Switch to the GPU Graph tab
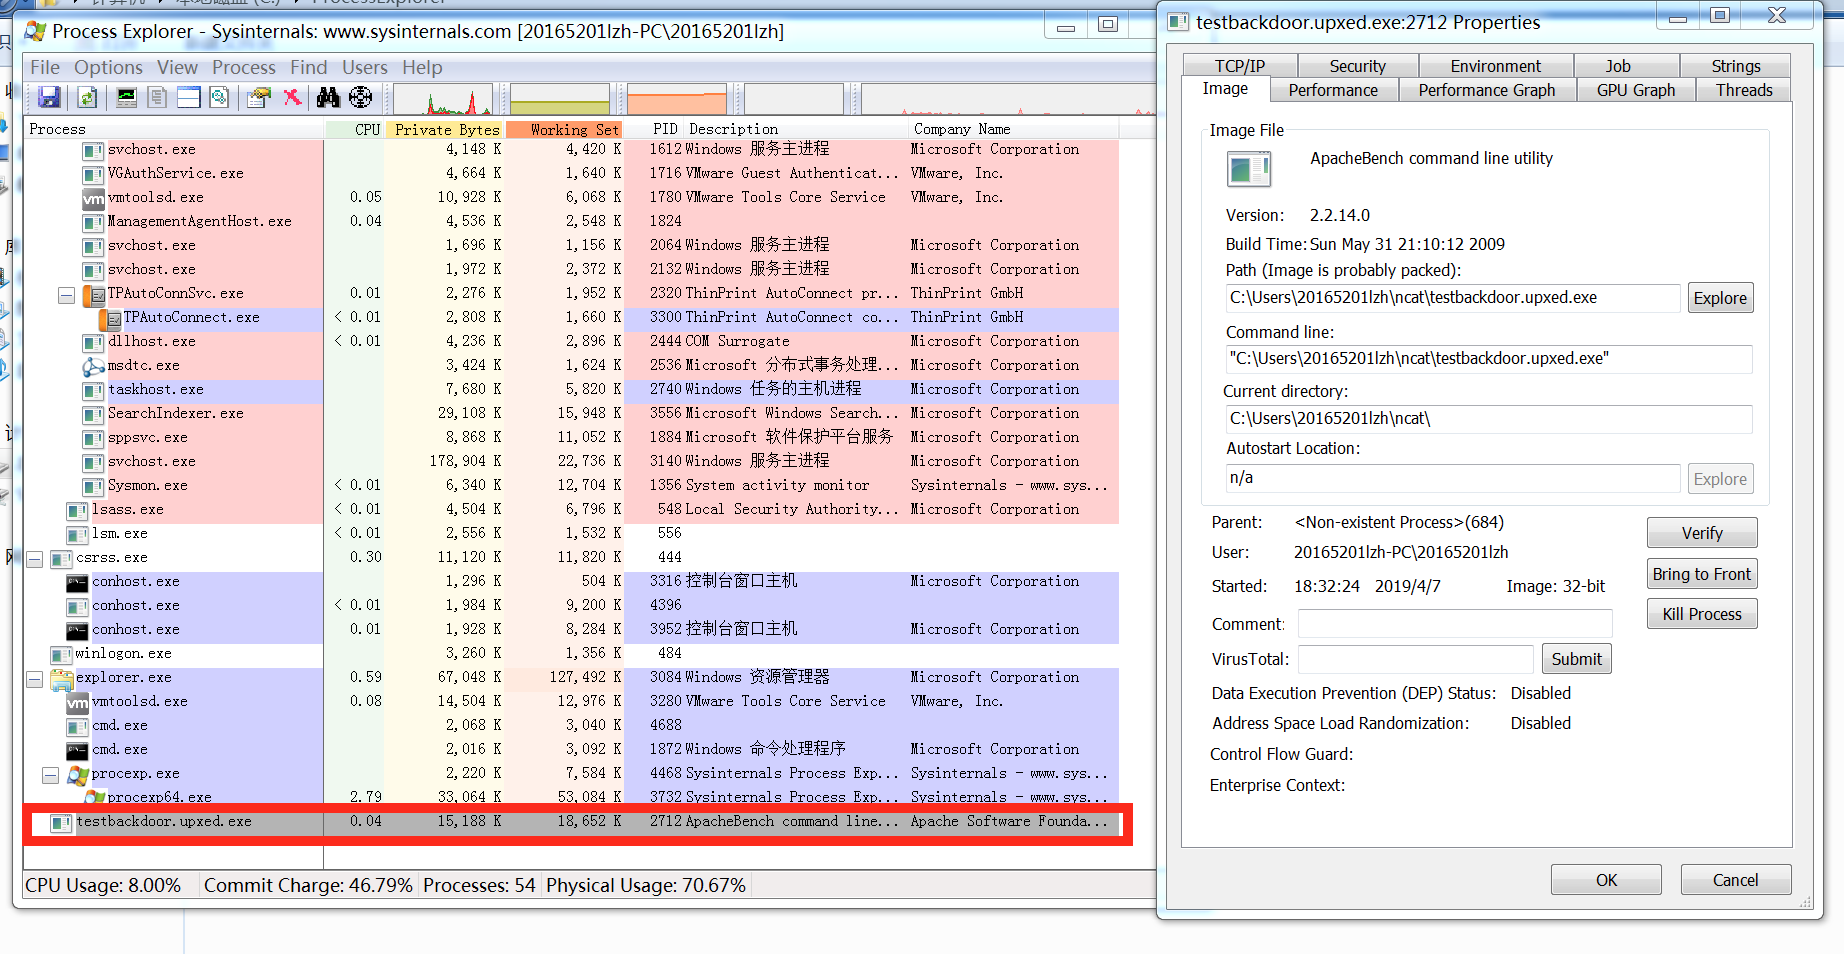 pyautogui.click(x=1636, y=90)
